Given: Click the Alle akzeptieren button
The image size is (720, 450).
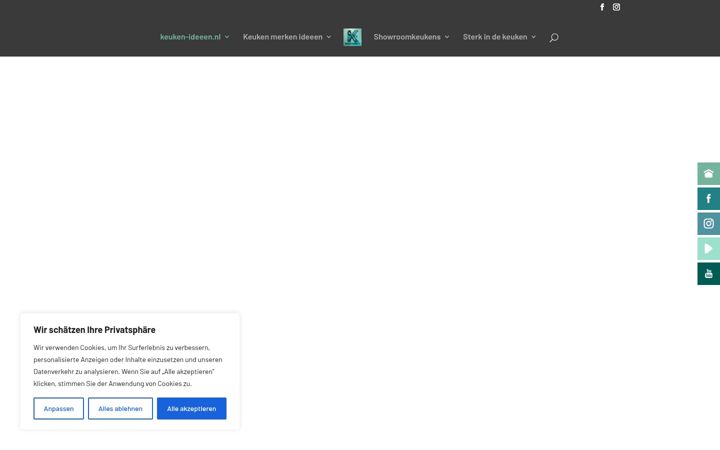Looking at the screenshot, I should click(x=191, y=409).
